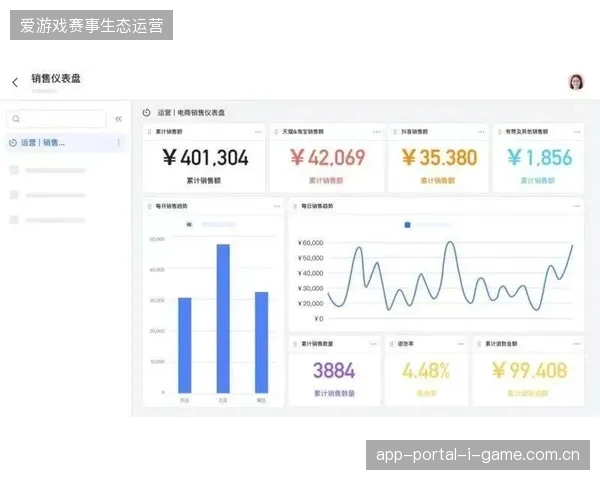The image size is (600, 480).
Task: Click the ¥401,304 total sales value
Action: [205, 157]
